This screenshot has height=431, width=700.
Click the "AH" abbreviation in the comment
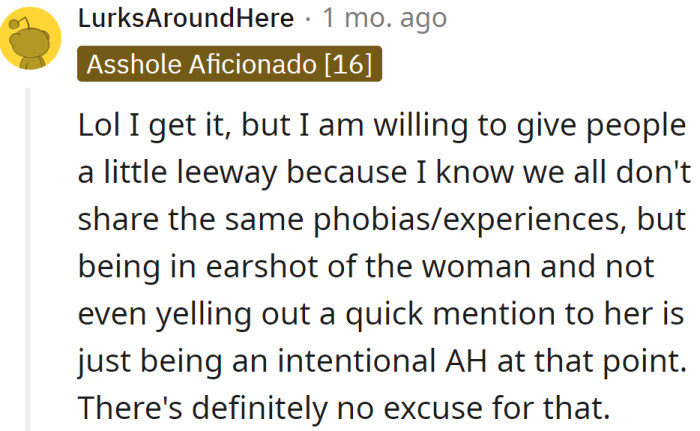coord(466,361)
